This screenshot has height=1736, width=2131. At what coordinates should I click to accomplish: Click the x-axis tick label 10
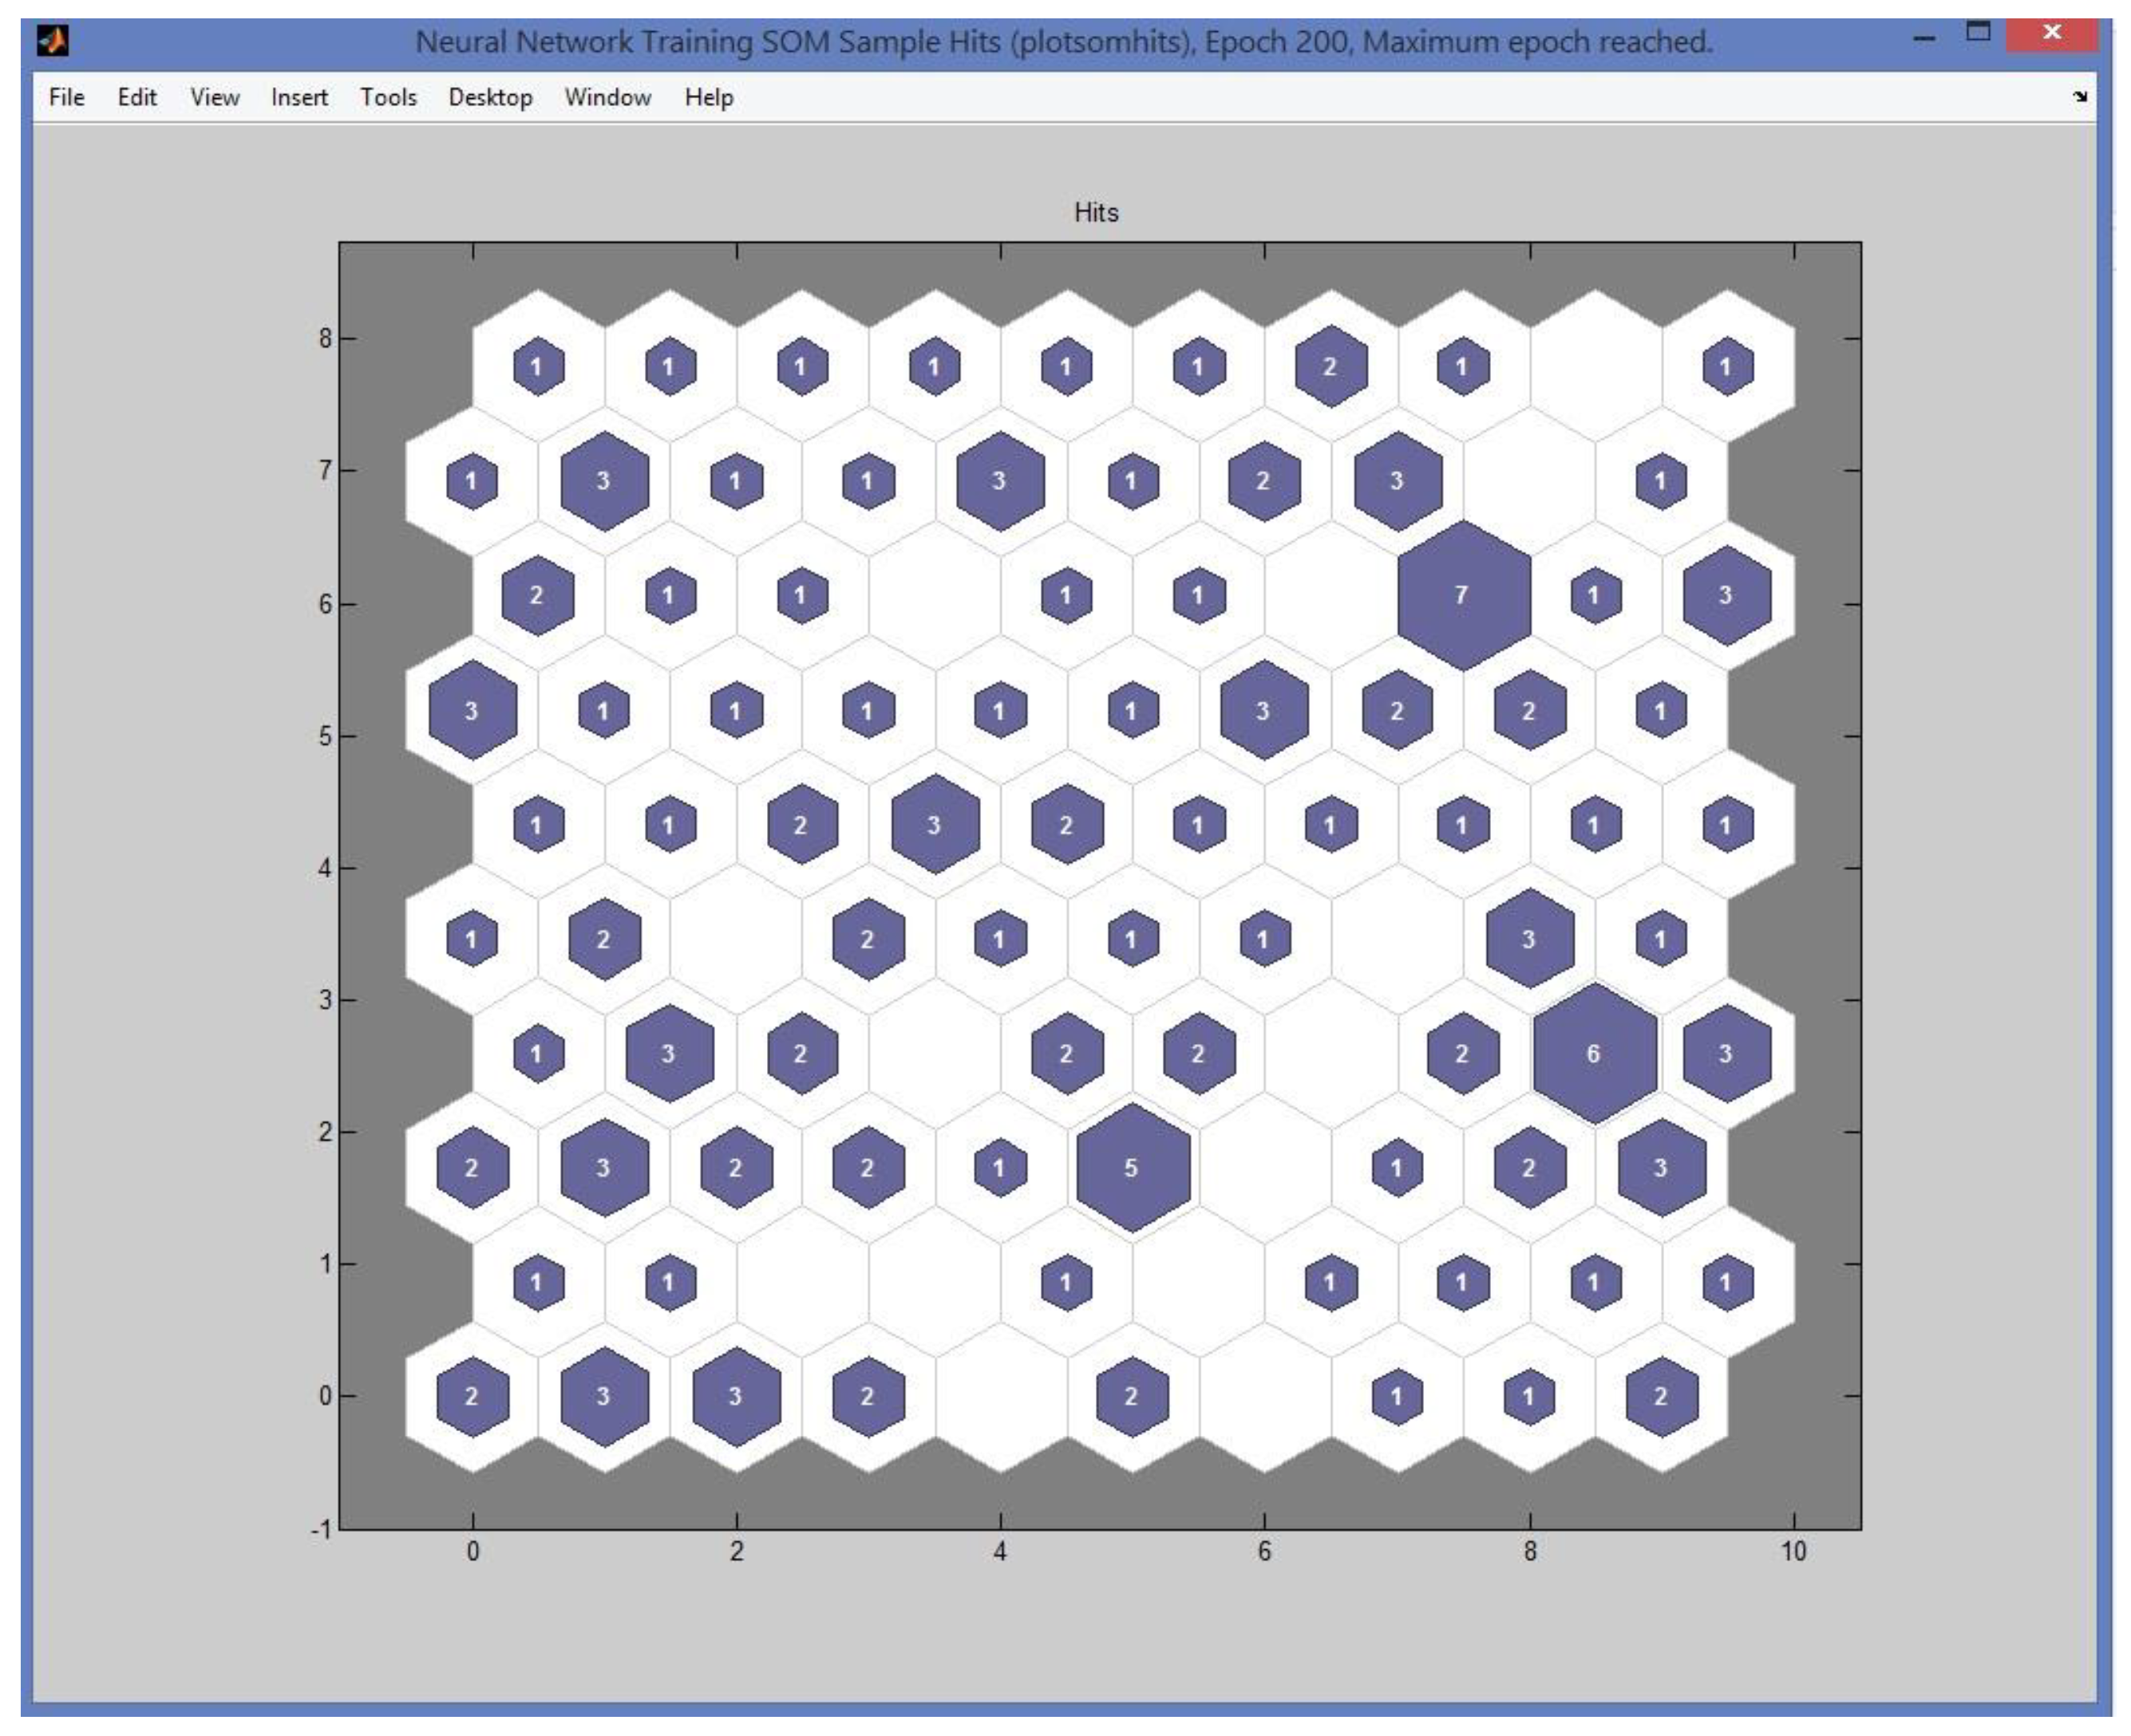1793,1552
